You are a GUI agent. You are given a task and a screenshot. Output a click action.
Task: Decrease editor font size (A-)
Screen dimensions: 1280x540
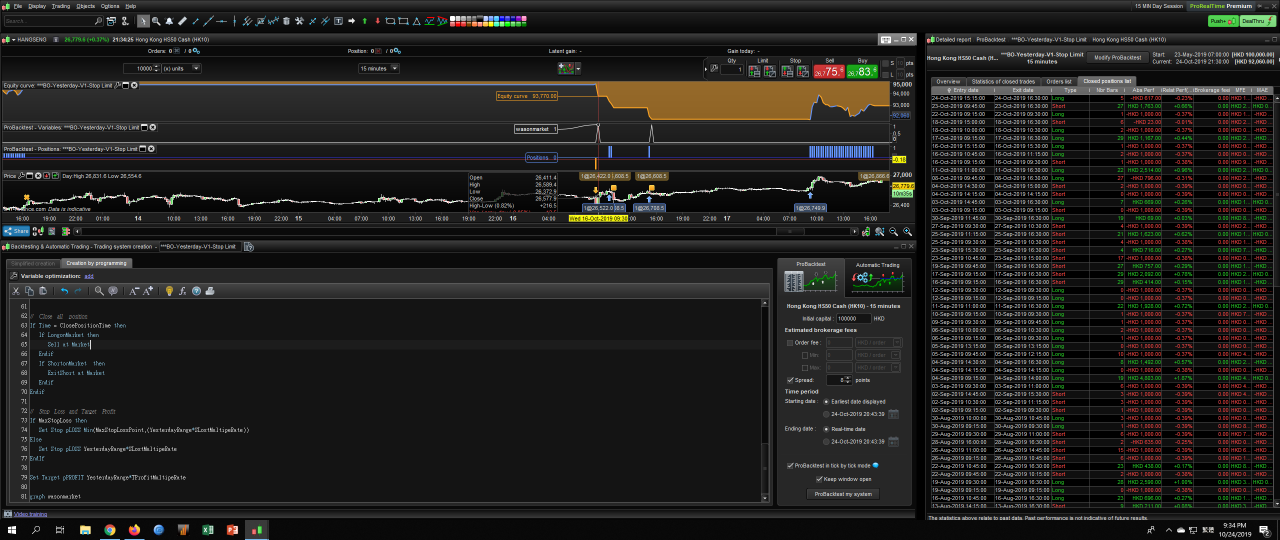point(134,291)
